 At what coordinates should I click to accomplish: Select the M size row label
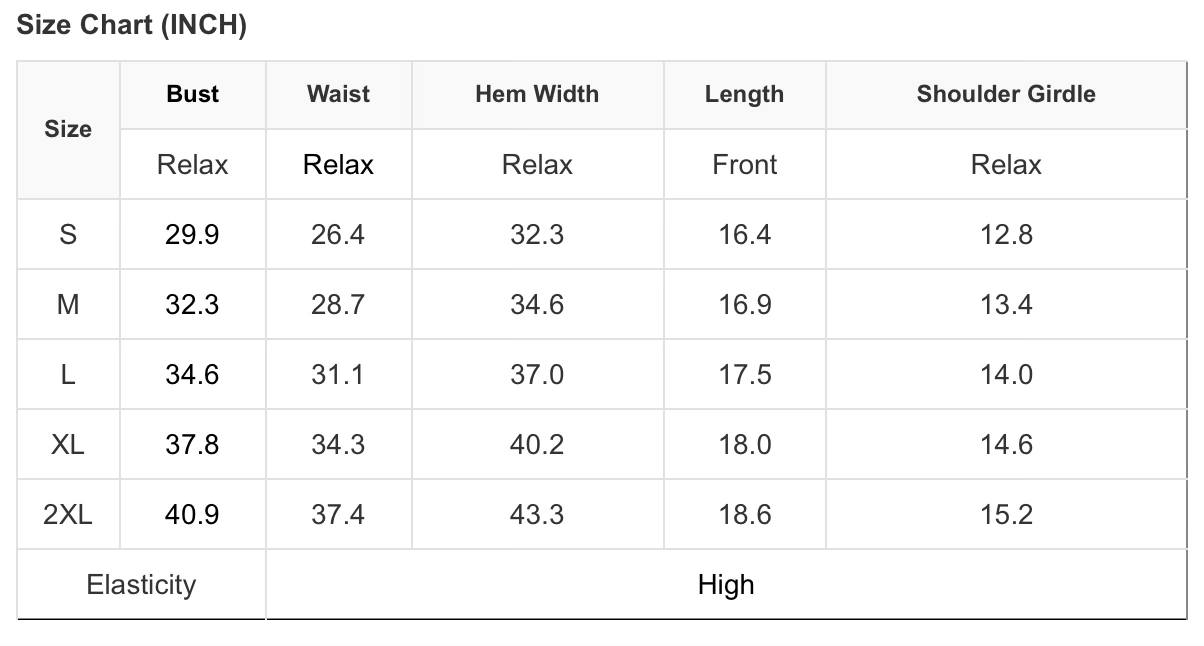[x=68, y=305]
